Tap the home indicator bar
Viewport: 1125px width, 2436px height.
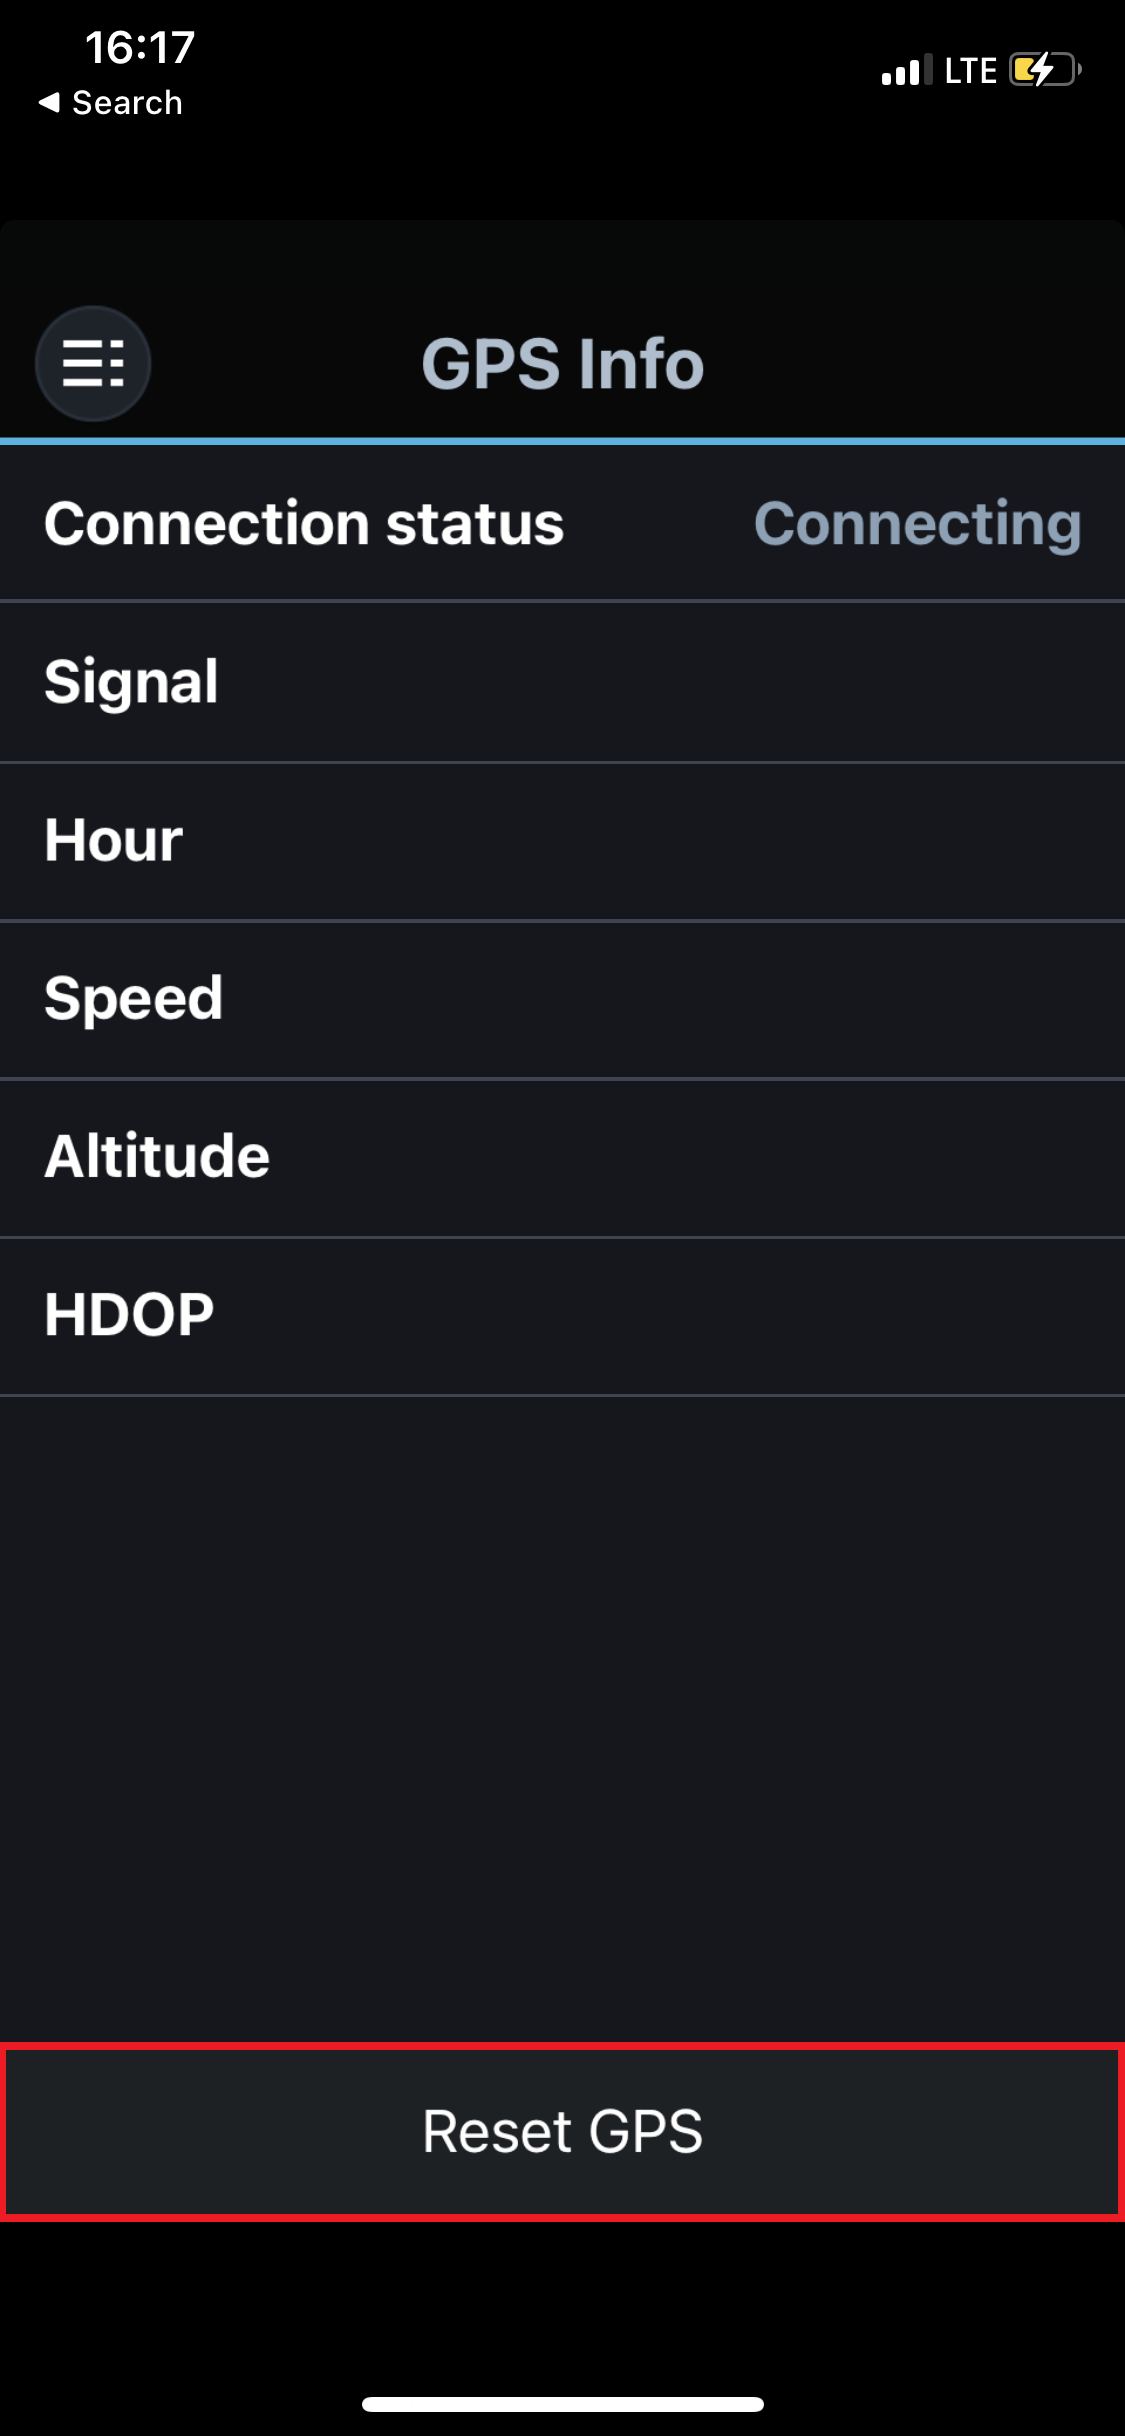click(x=562, y=2403)
